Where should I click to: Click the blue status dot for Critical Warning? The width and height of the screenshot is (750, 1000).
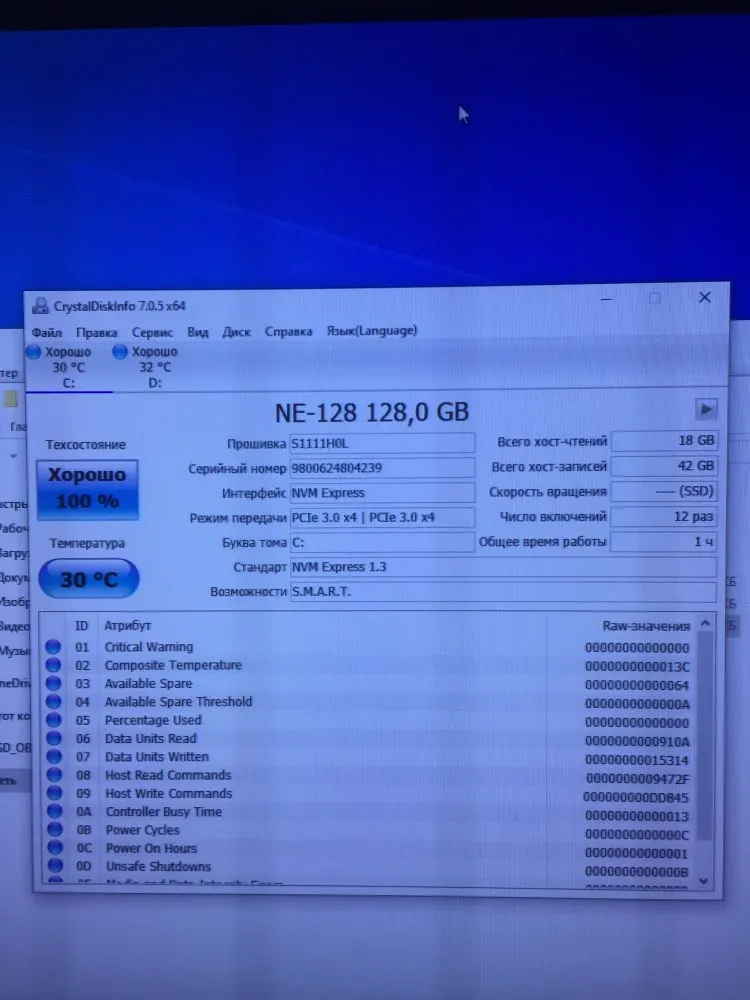pyautogui.click(x=53, y=647)
